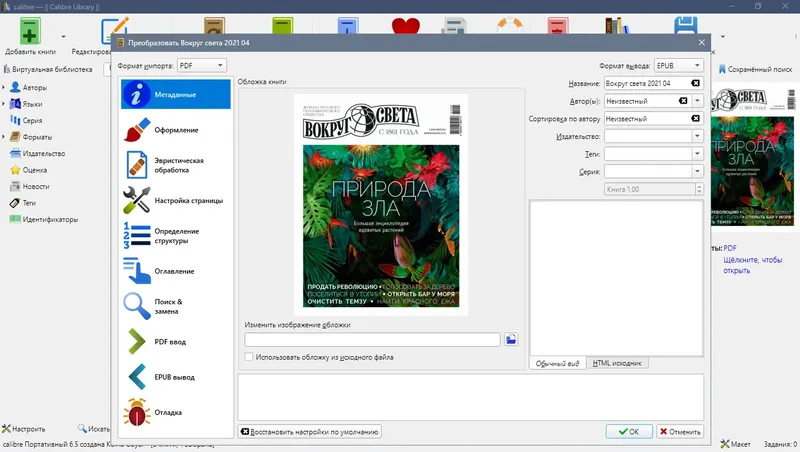Clear the authors field X icon
This screenshot has height=452, width=800.
[x=683, y=101]
